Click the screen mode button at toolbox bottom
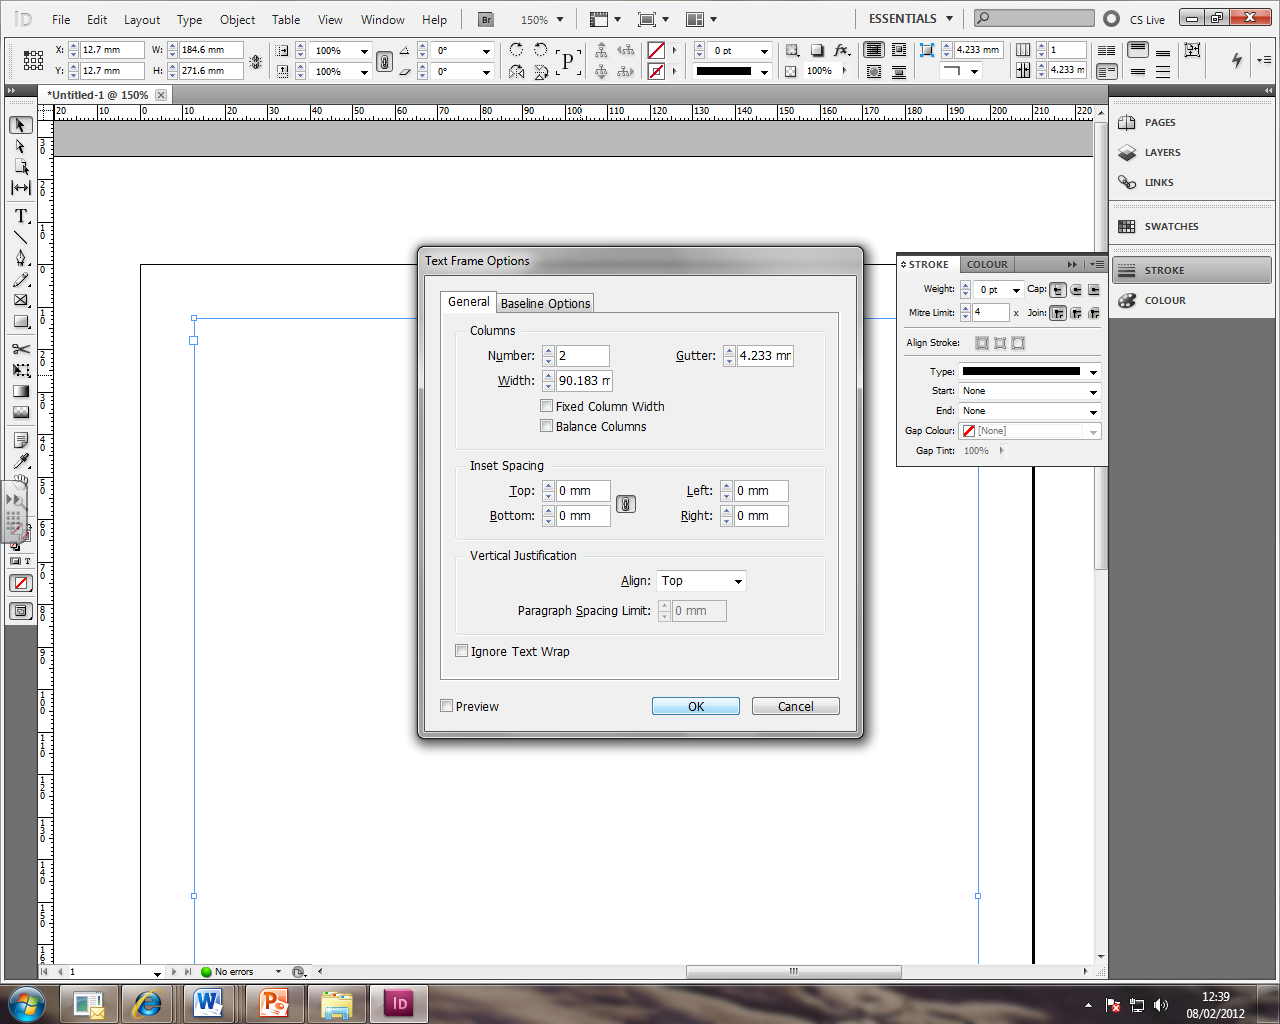This screenshot has height=1024, width=1280. point(20,611)
